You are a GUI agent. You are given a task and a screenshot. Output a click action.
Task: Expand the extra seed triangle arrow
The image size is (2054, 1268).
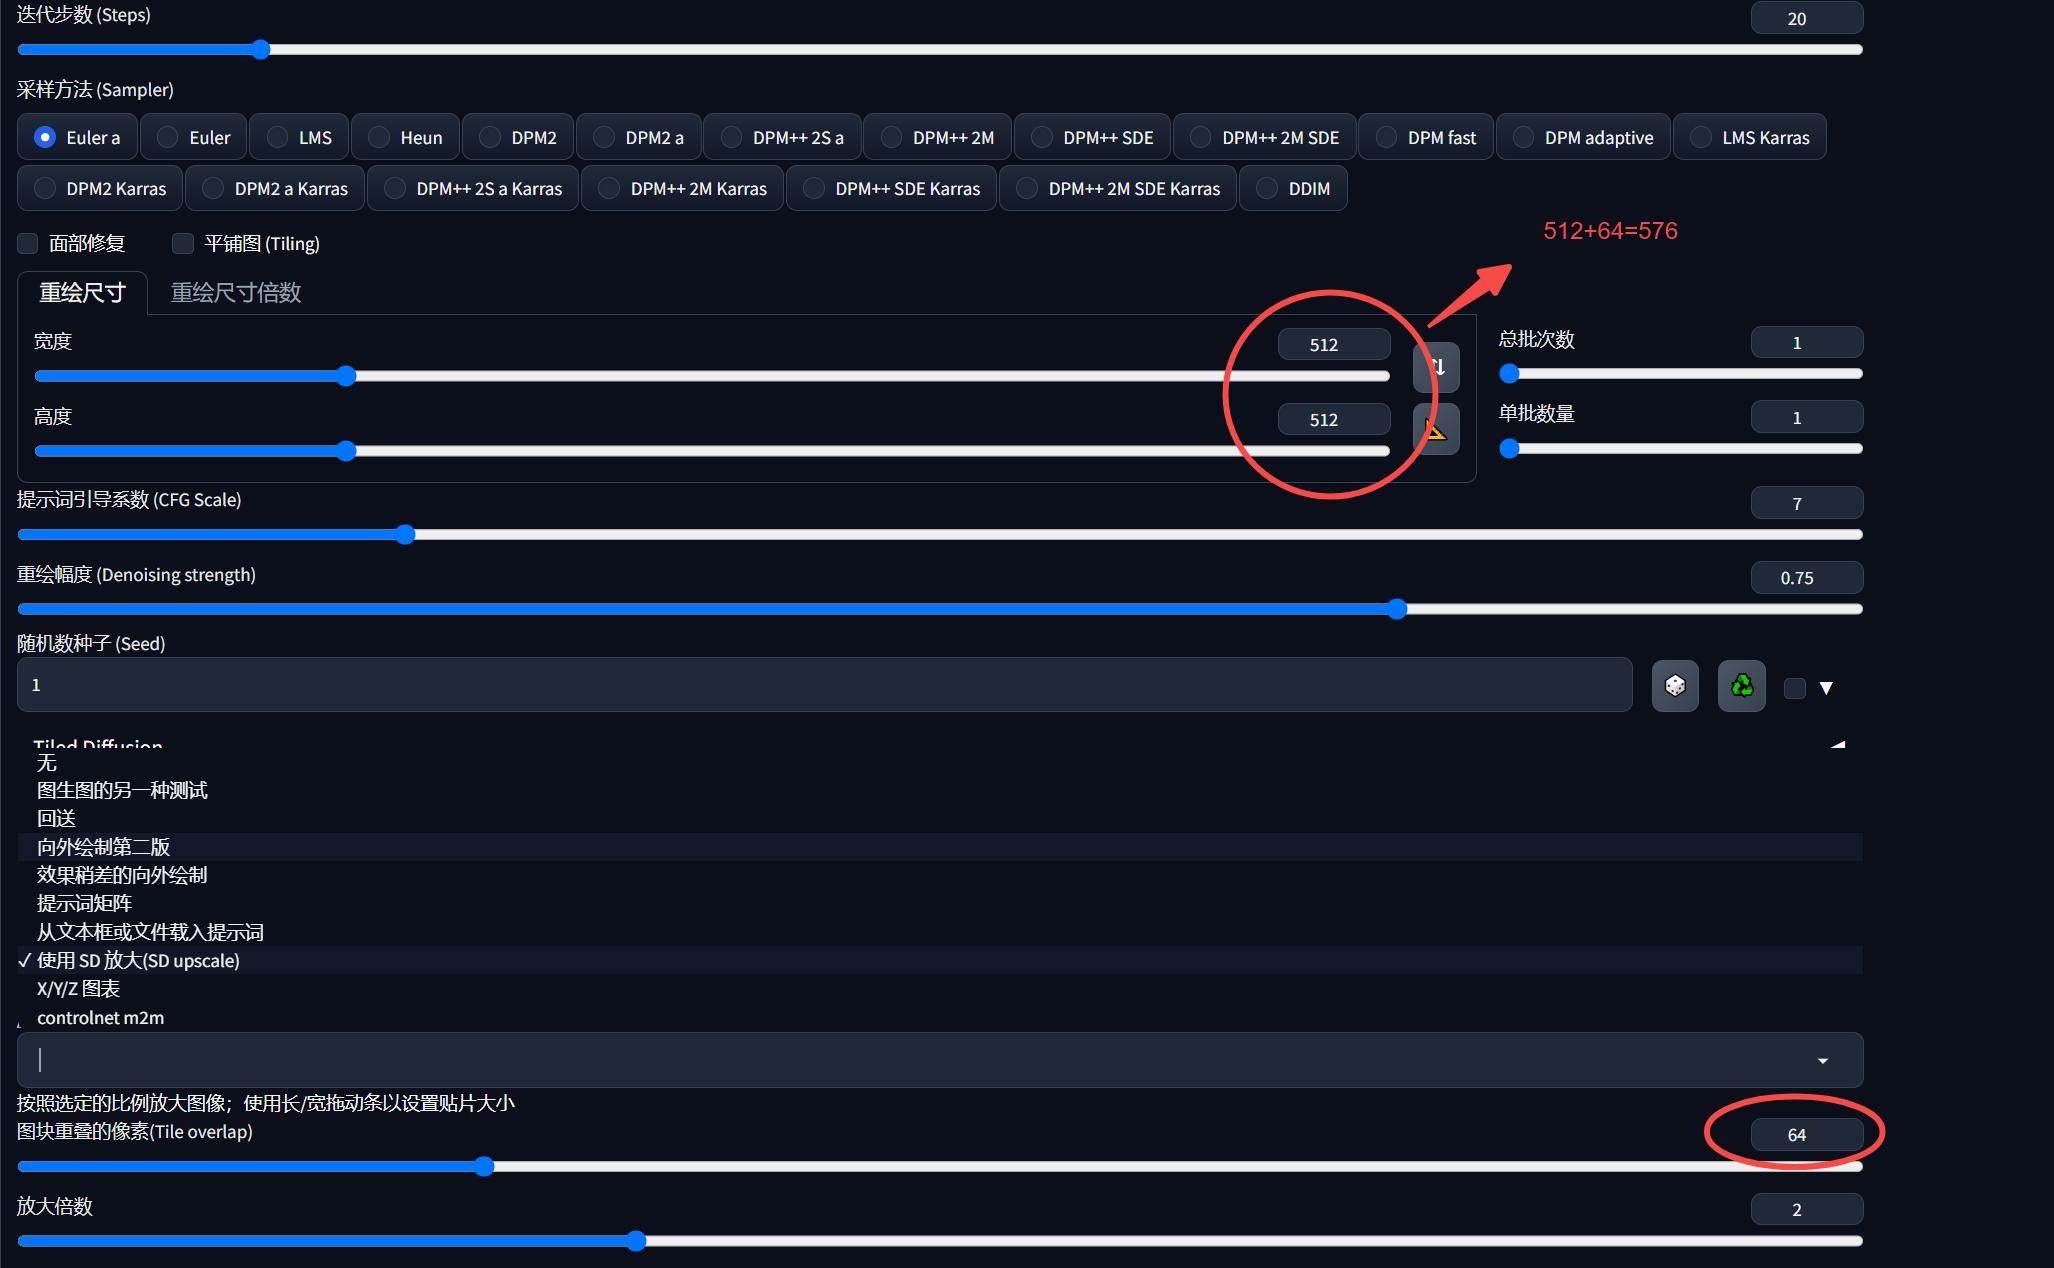[x=1826, y=688]
